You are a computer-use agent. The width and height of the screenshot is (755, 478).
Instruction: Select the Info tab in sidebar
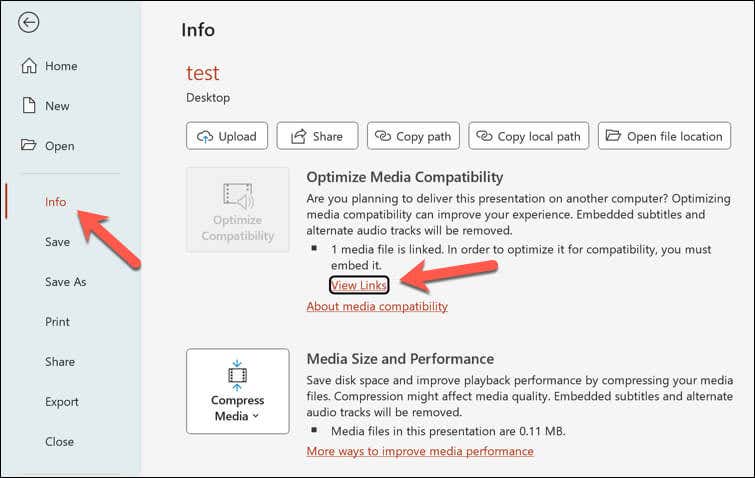(x=55, y=202)
